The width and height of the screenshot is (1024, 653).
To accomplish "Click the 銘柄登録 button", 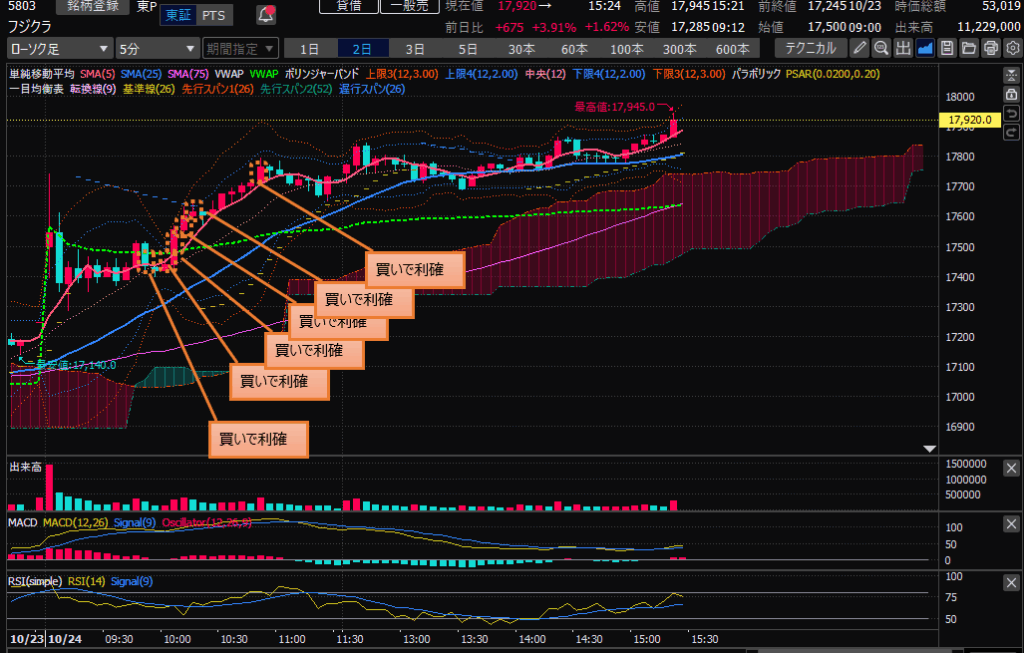I will pos(91,6).
